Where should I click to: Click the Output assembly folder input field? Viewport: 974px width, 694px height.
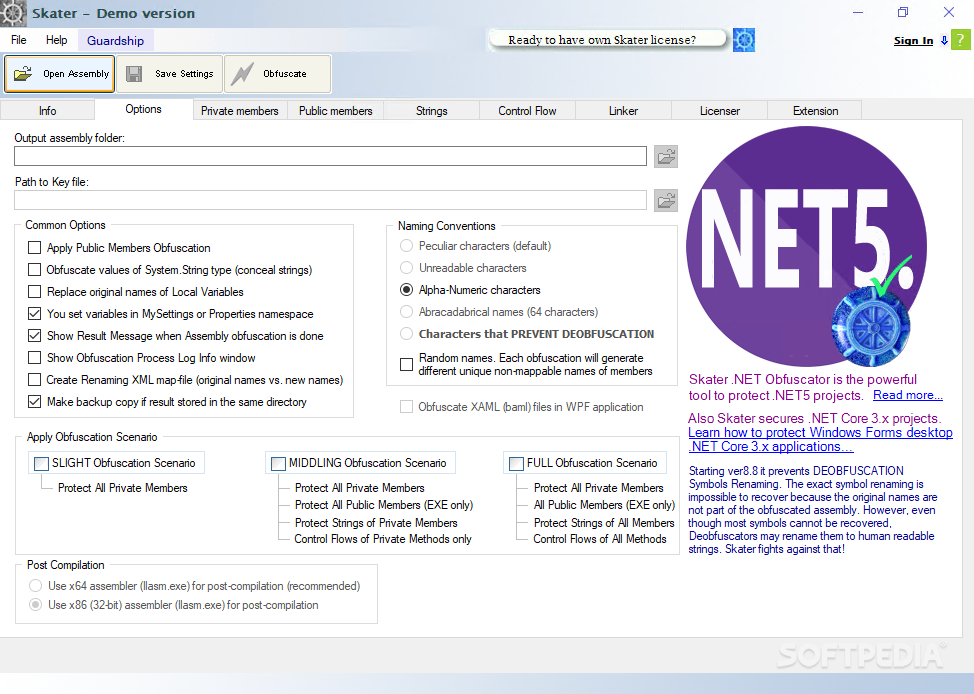[330, 156]
